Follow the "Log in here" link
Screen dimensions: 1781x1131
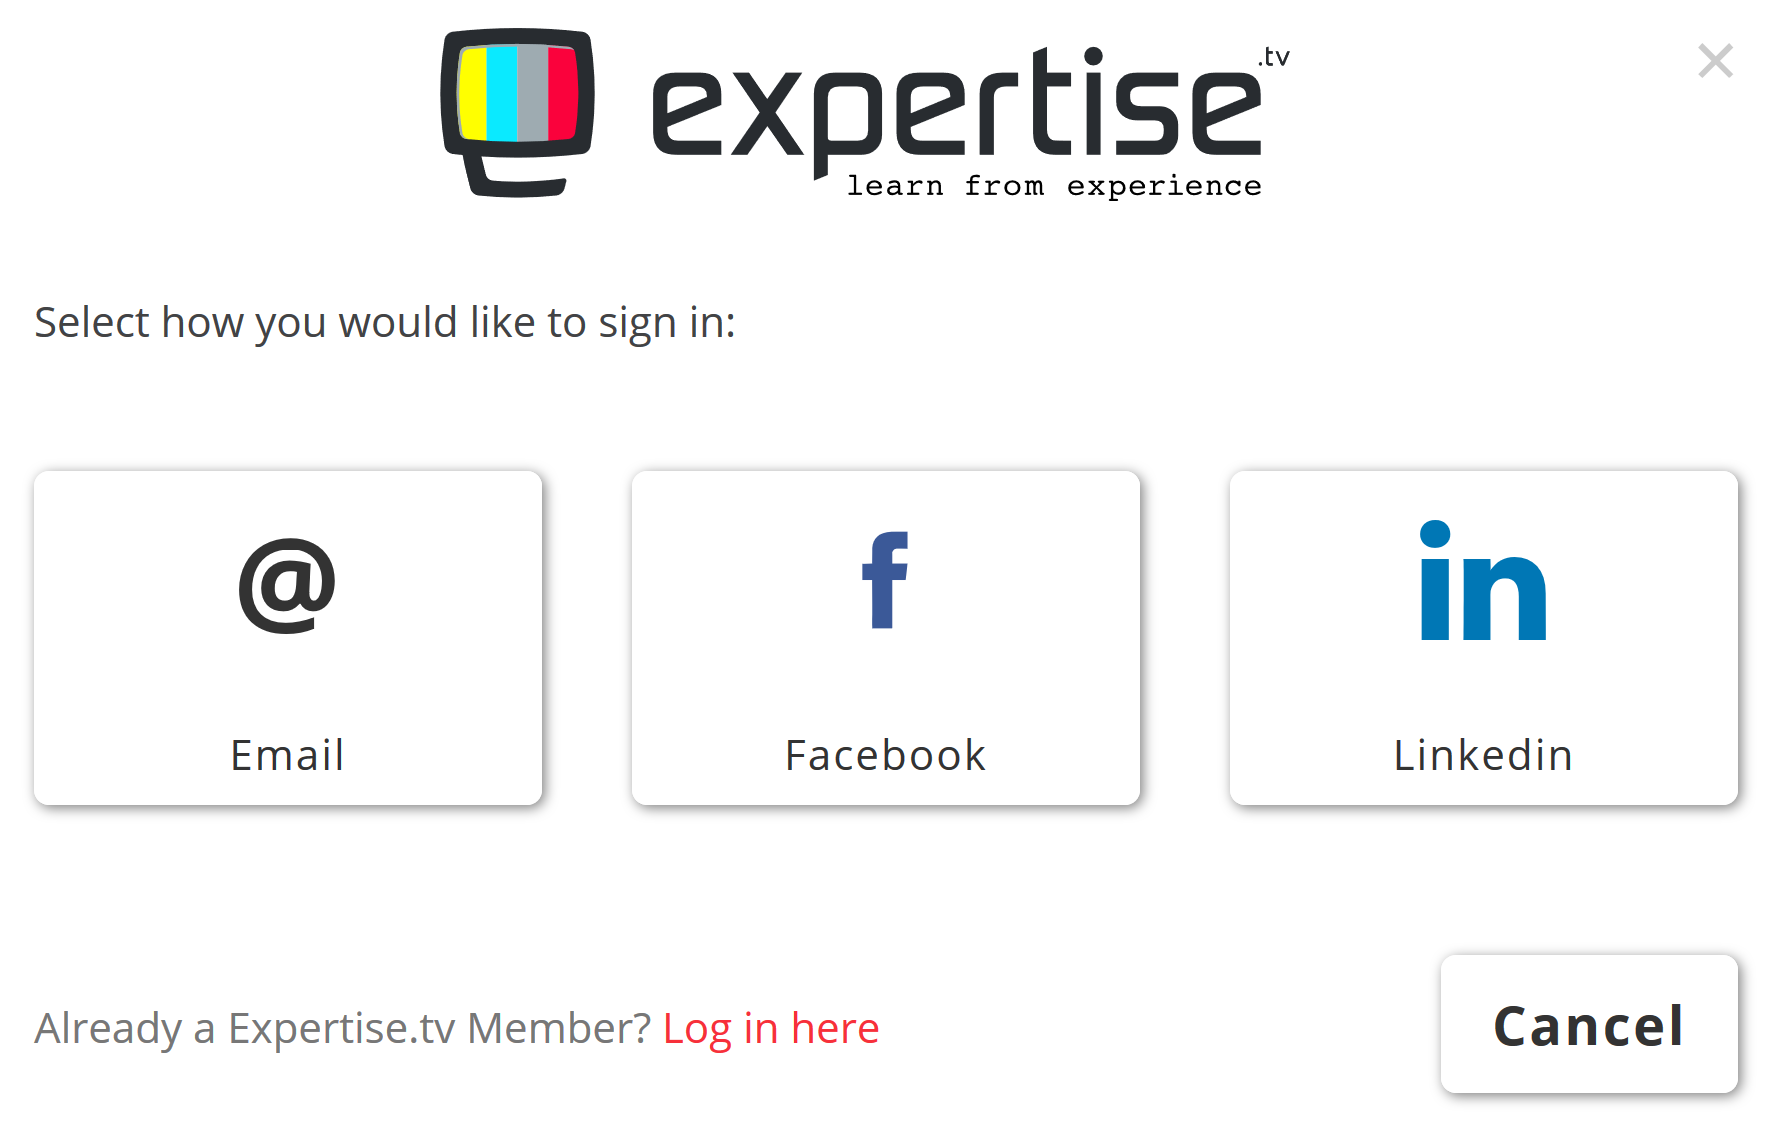(771, 1028)
